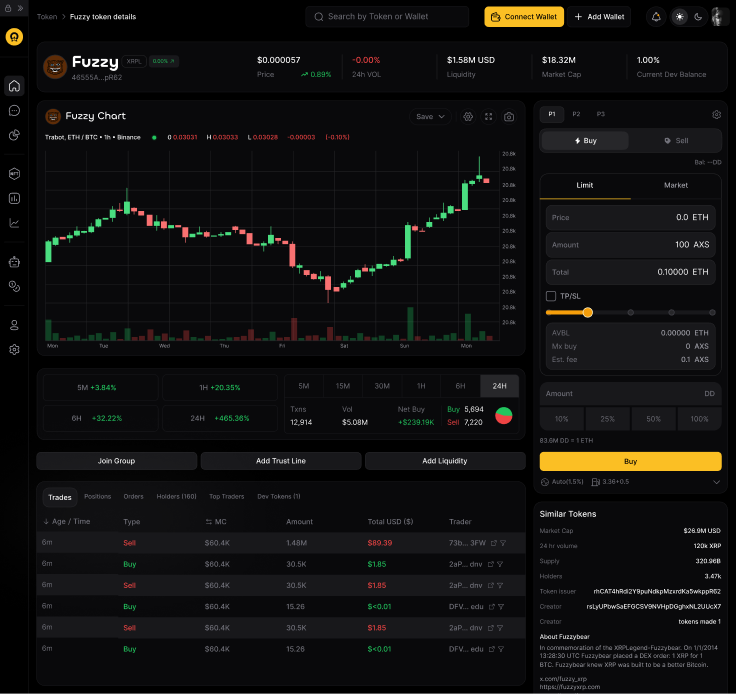Viewport: 736px width, 694px height.
Task: Open trade panel settings gear
Action: 716,115
